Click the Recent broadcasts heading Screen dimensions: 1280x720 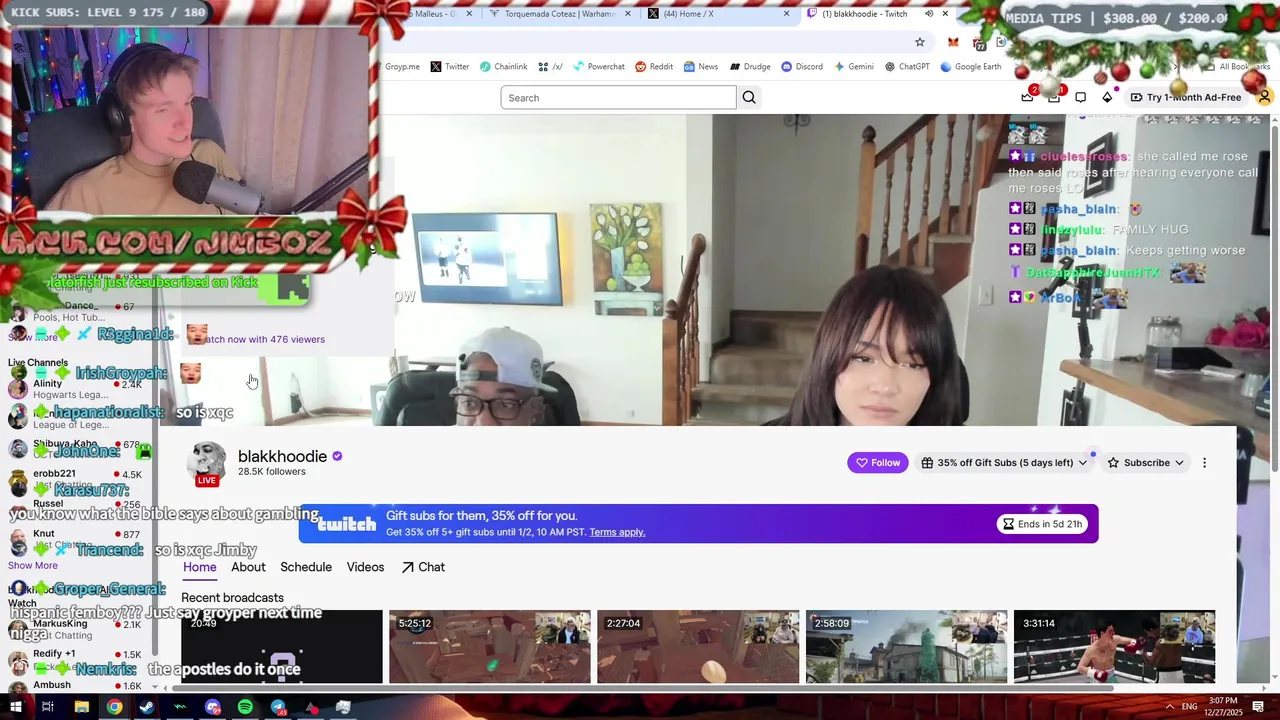(x=233, y=598)
